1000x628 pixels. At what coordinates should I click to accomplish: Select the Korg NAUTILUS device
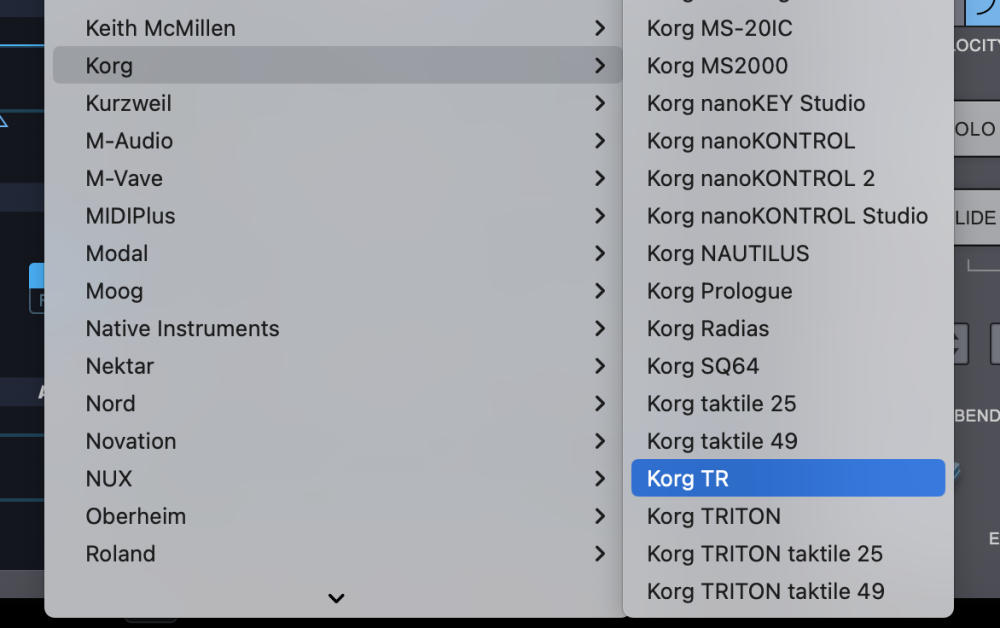tap(727, 253)
